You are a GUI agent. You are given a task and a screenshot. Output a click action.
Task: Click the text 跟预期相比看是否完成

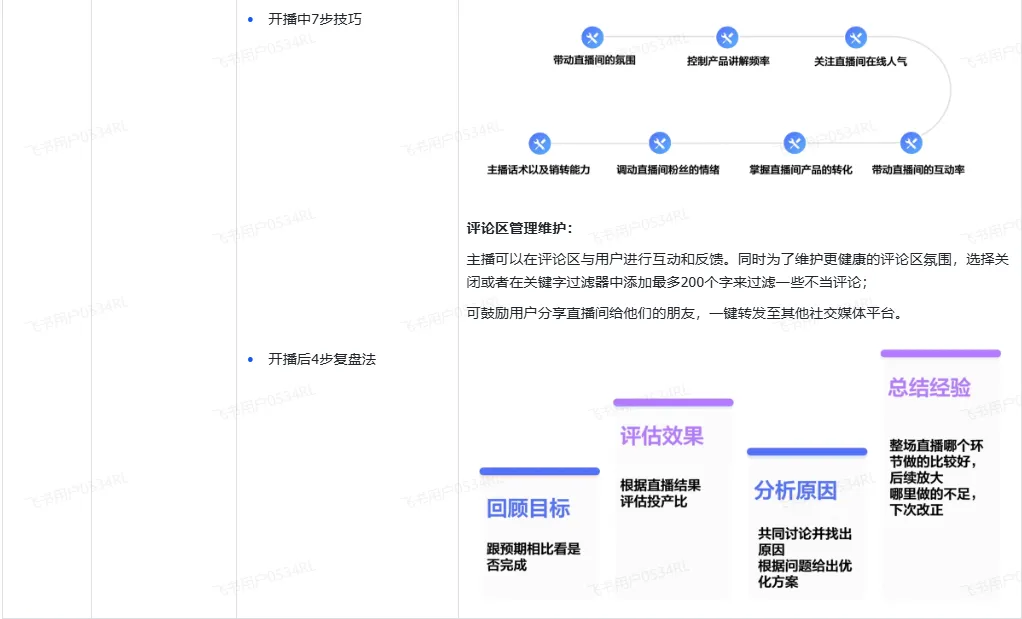pos(533,557)
